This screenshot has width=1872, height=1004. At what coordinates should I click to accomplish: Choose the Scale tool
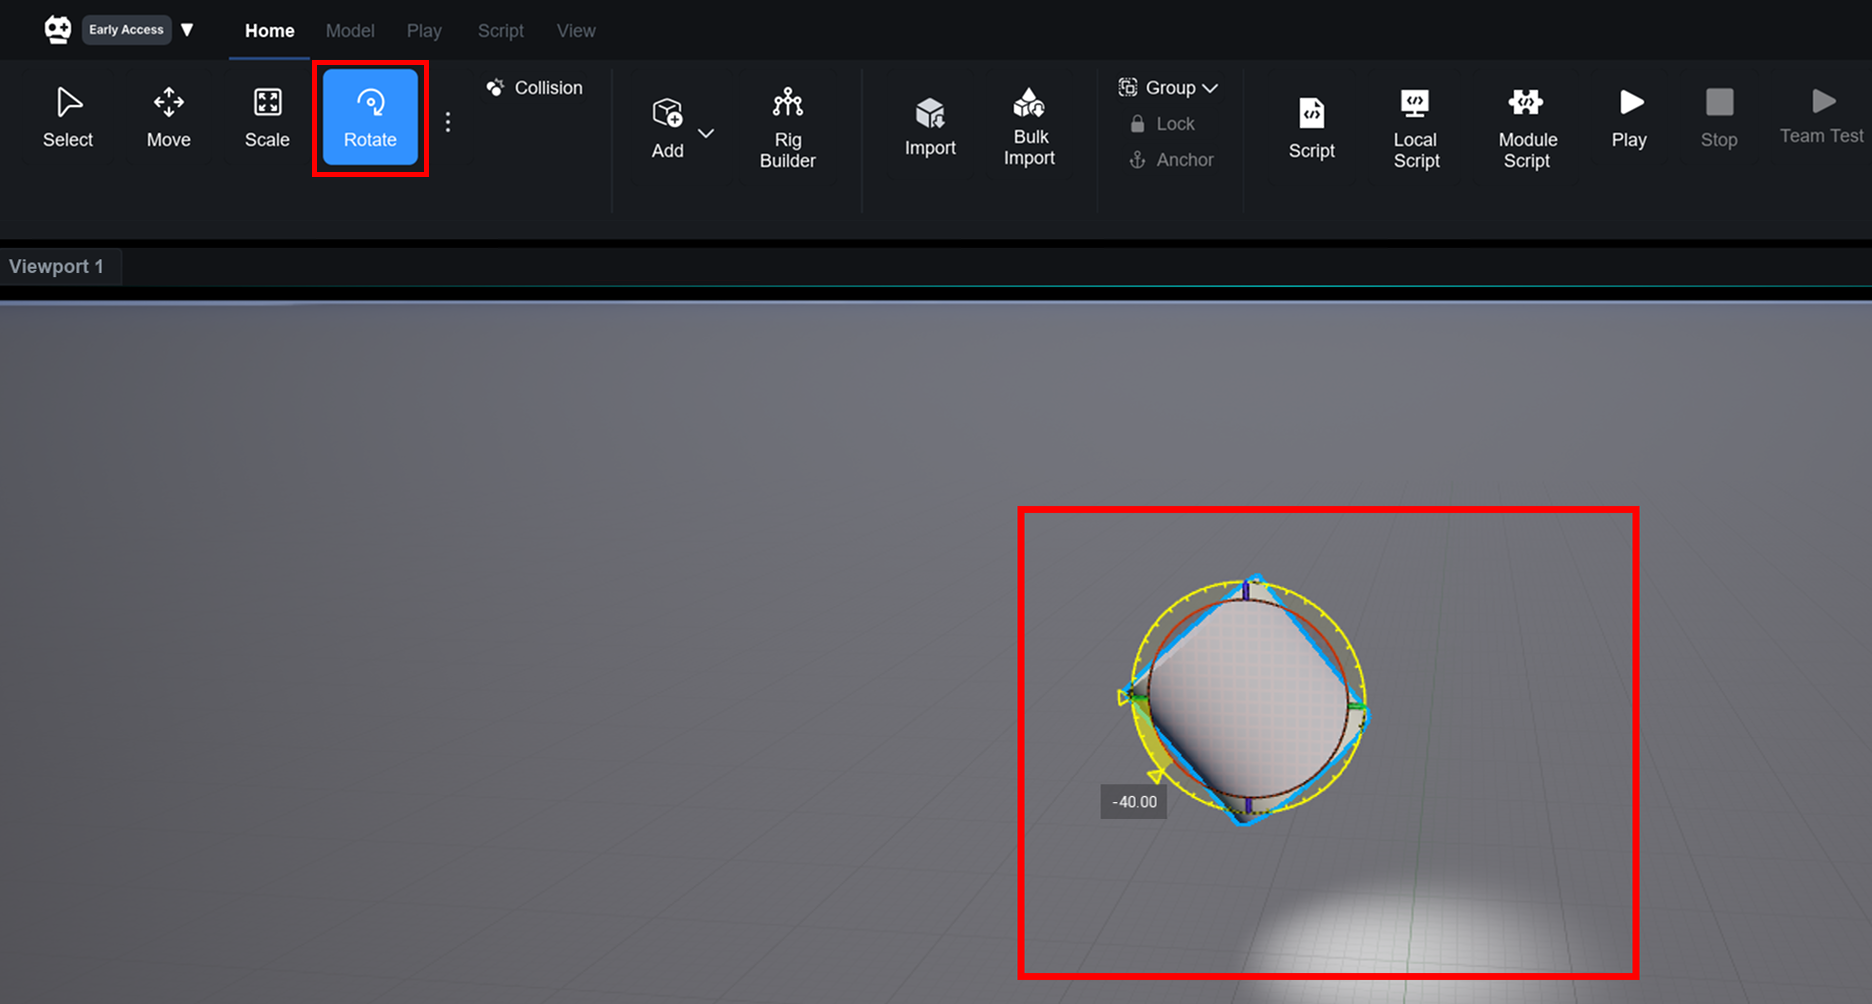point(267,117)
